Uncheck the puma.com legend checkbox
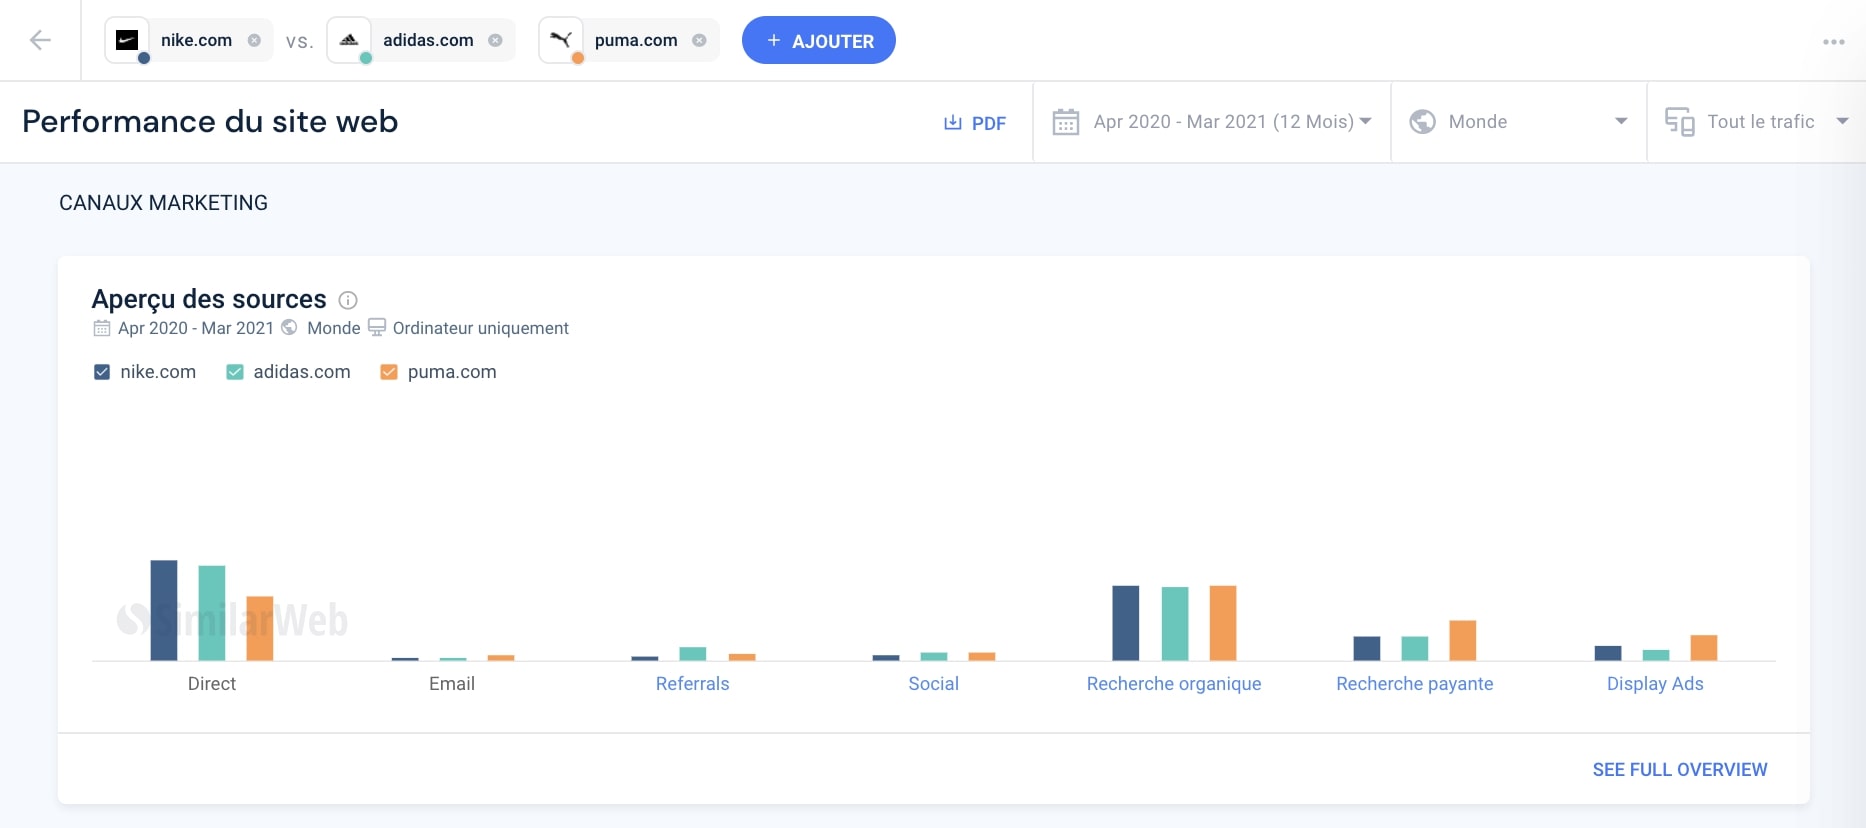 click(x=389, y=372)
